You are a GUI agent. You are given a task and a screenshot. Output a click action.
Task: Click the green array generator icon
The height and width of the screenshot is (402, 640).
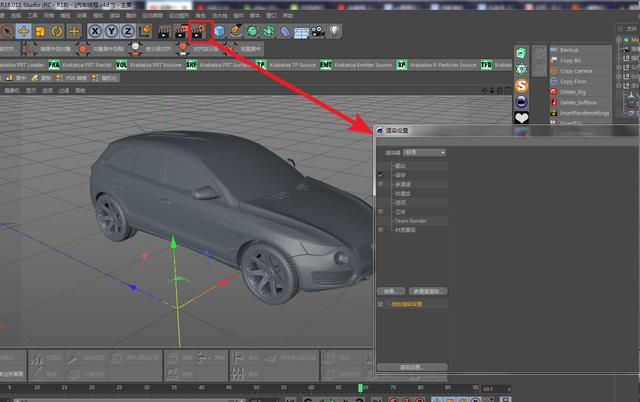click(x=269, y=31)
